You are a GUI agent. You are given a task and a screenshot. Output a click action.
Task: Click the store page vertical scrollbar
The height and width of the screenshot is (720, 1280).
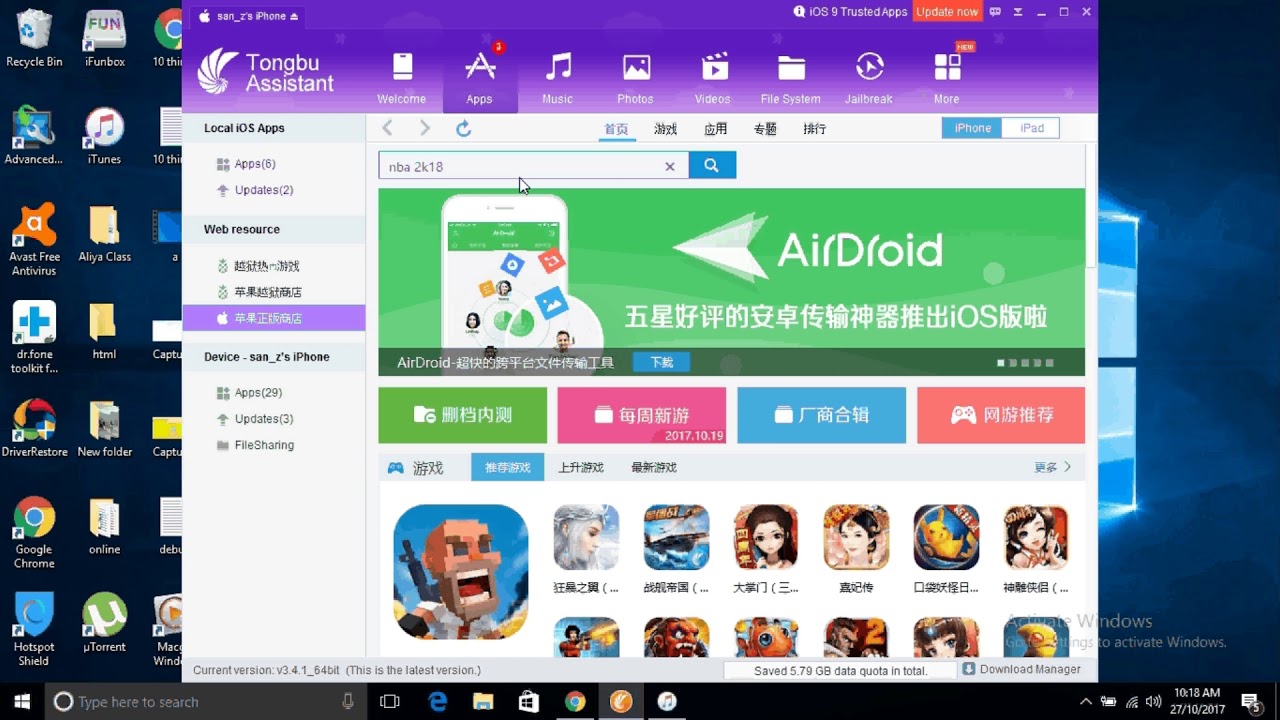point(1092,205)
